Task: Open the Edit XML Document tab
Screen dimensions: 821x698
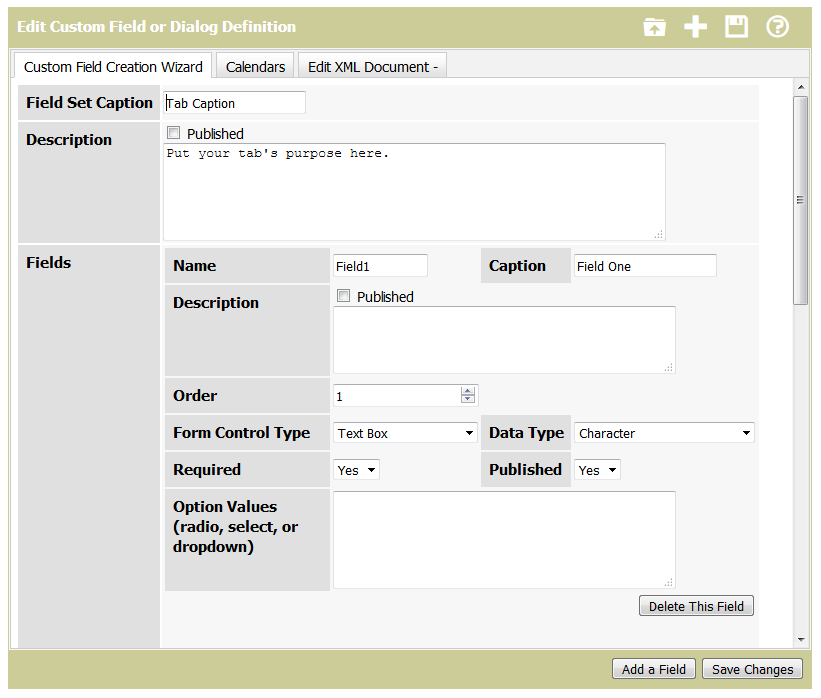Action: pos(372,67)
